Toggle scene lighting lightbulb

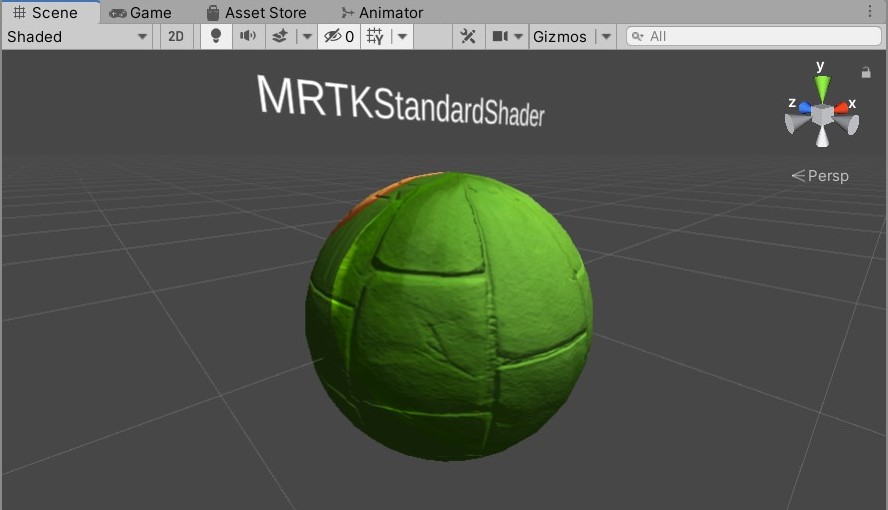216,37
